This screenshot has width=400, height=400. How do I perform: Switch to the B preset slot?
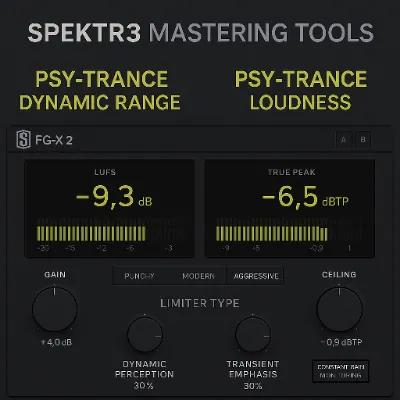(363, 140)
